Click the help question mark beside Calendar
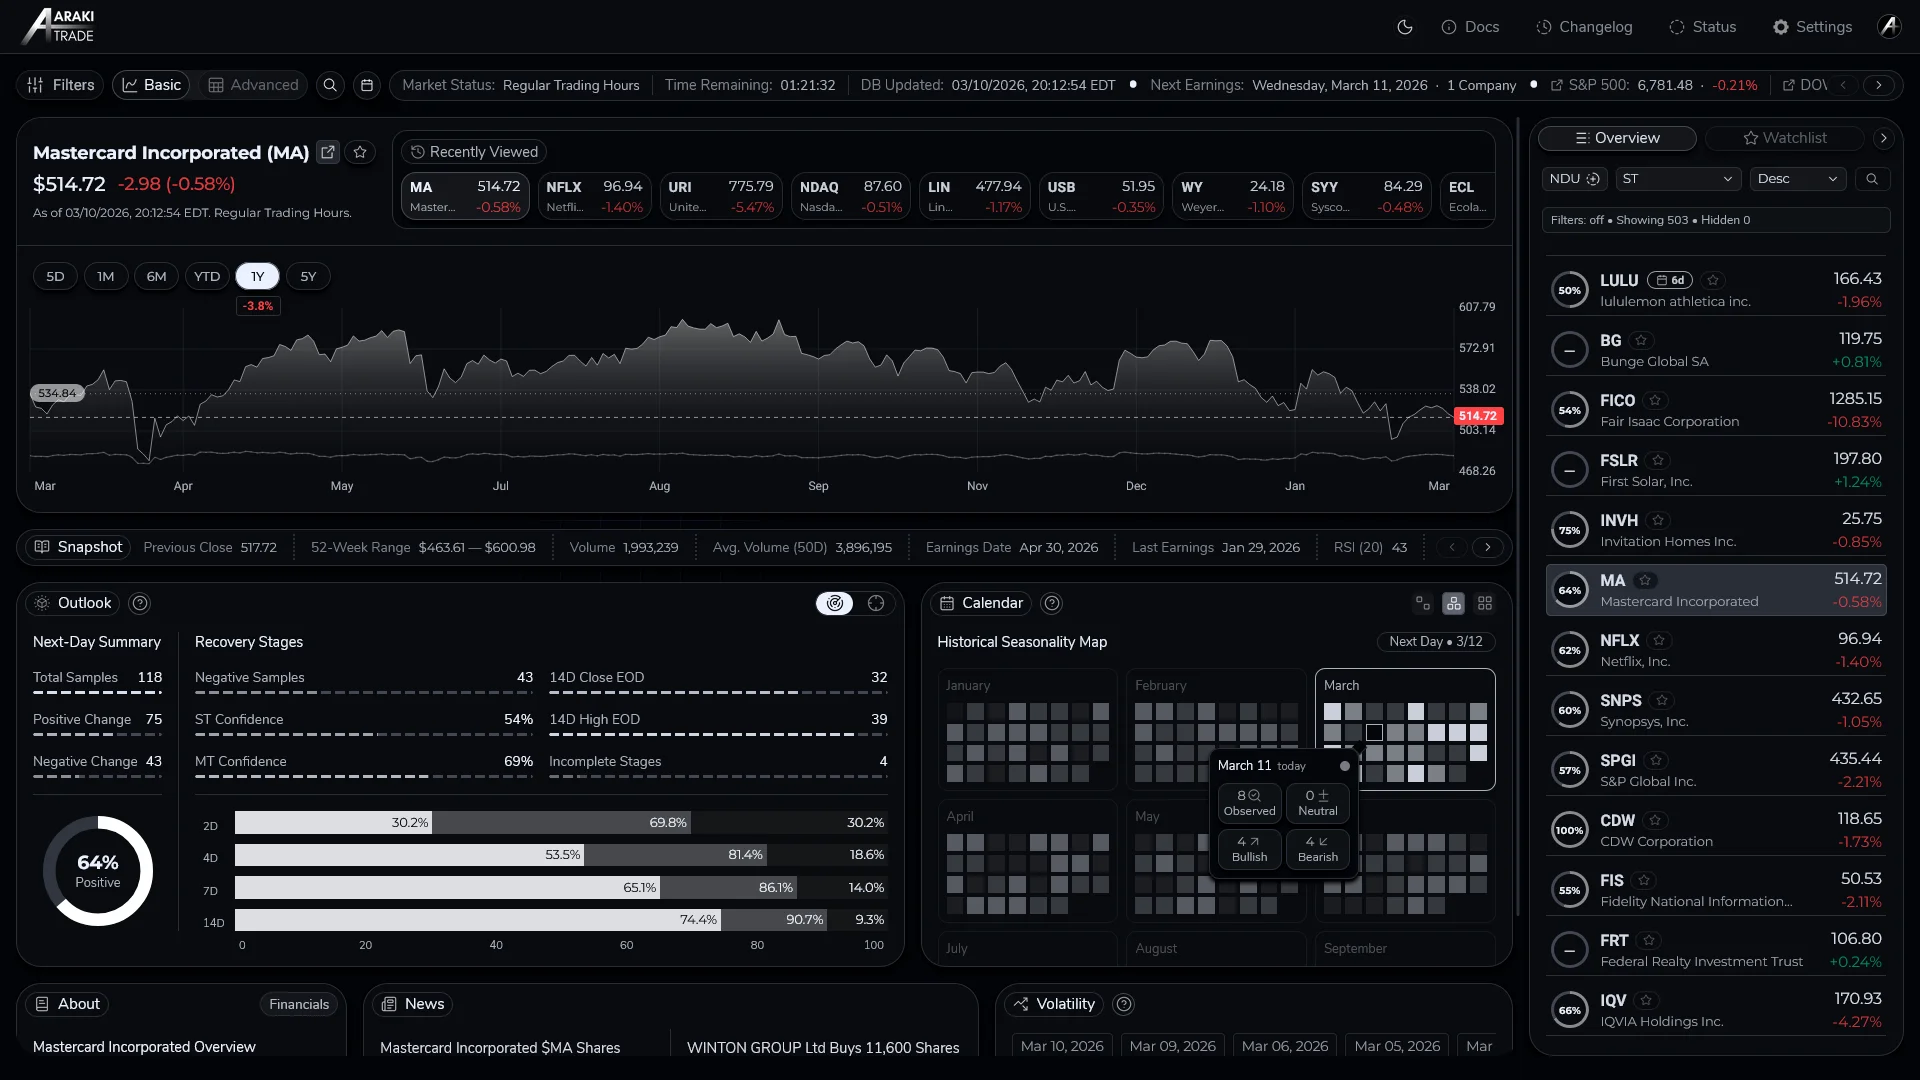This screenshot has height=1080, width=1920. [1052, 603]
